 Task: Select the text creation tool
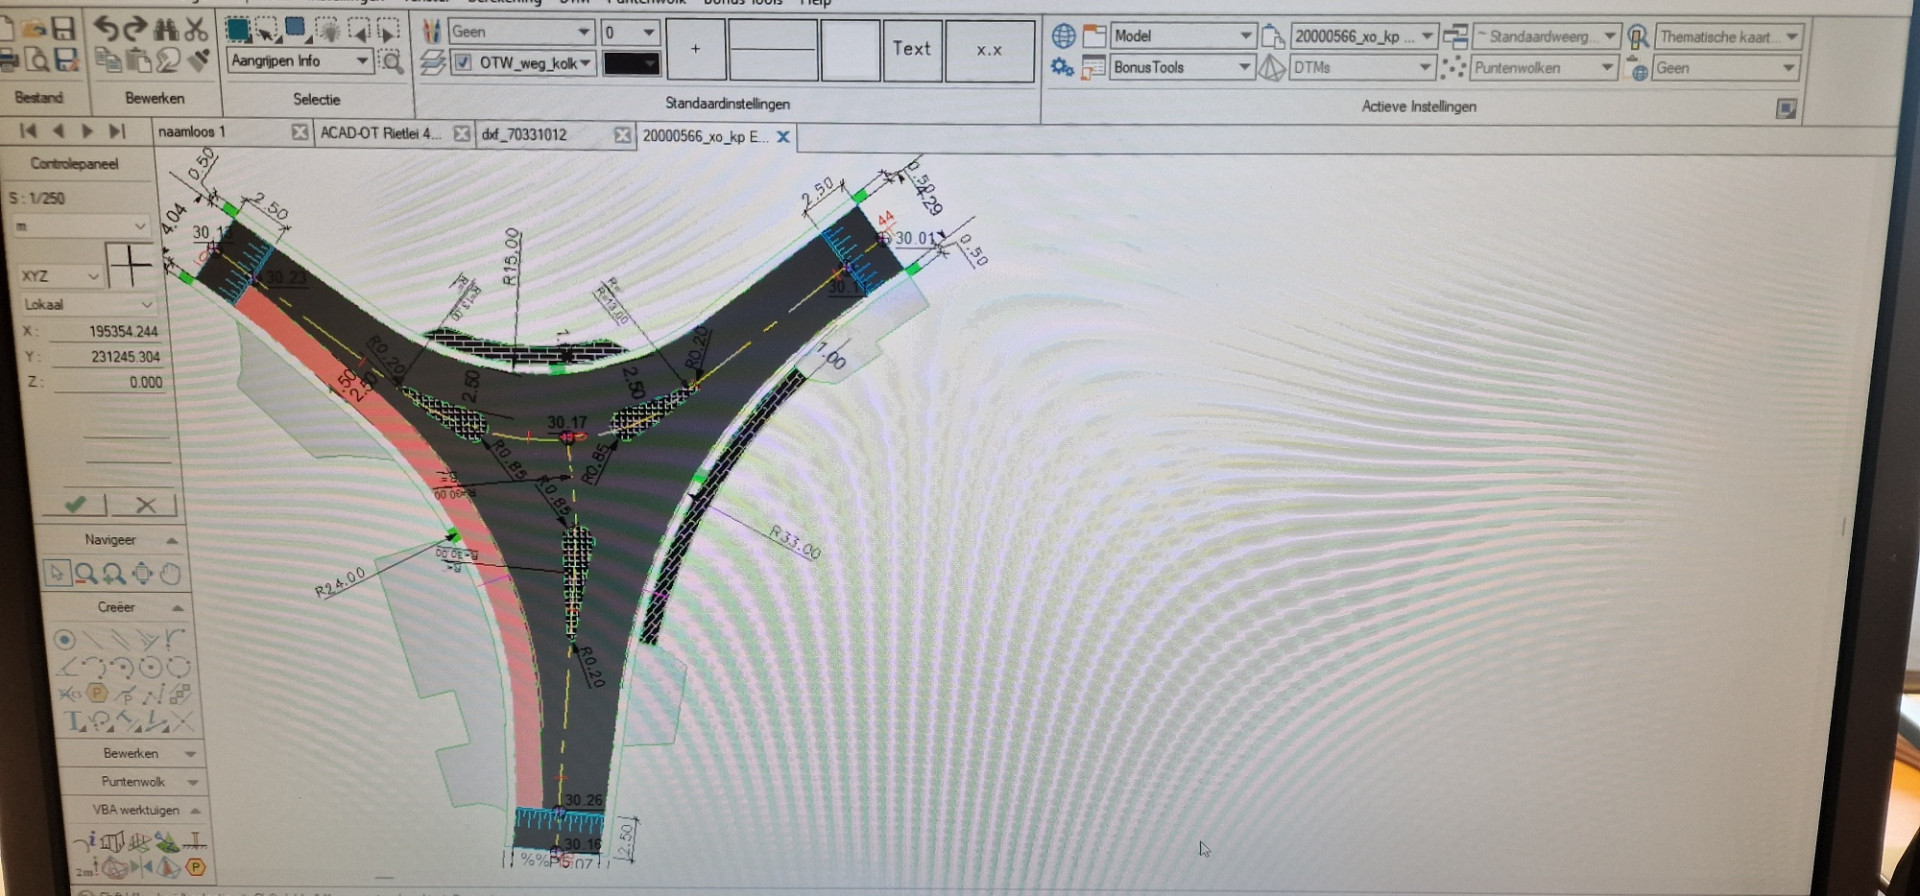click(74, 721)
